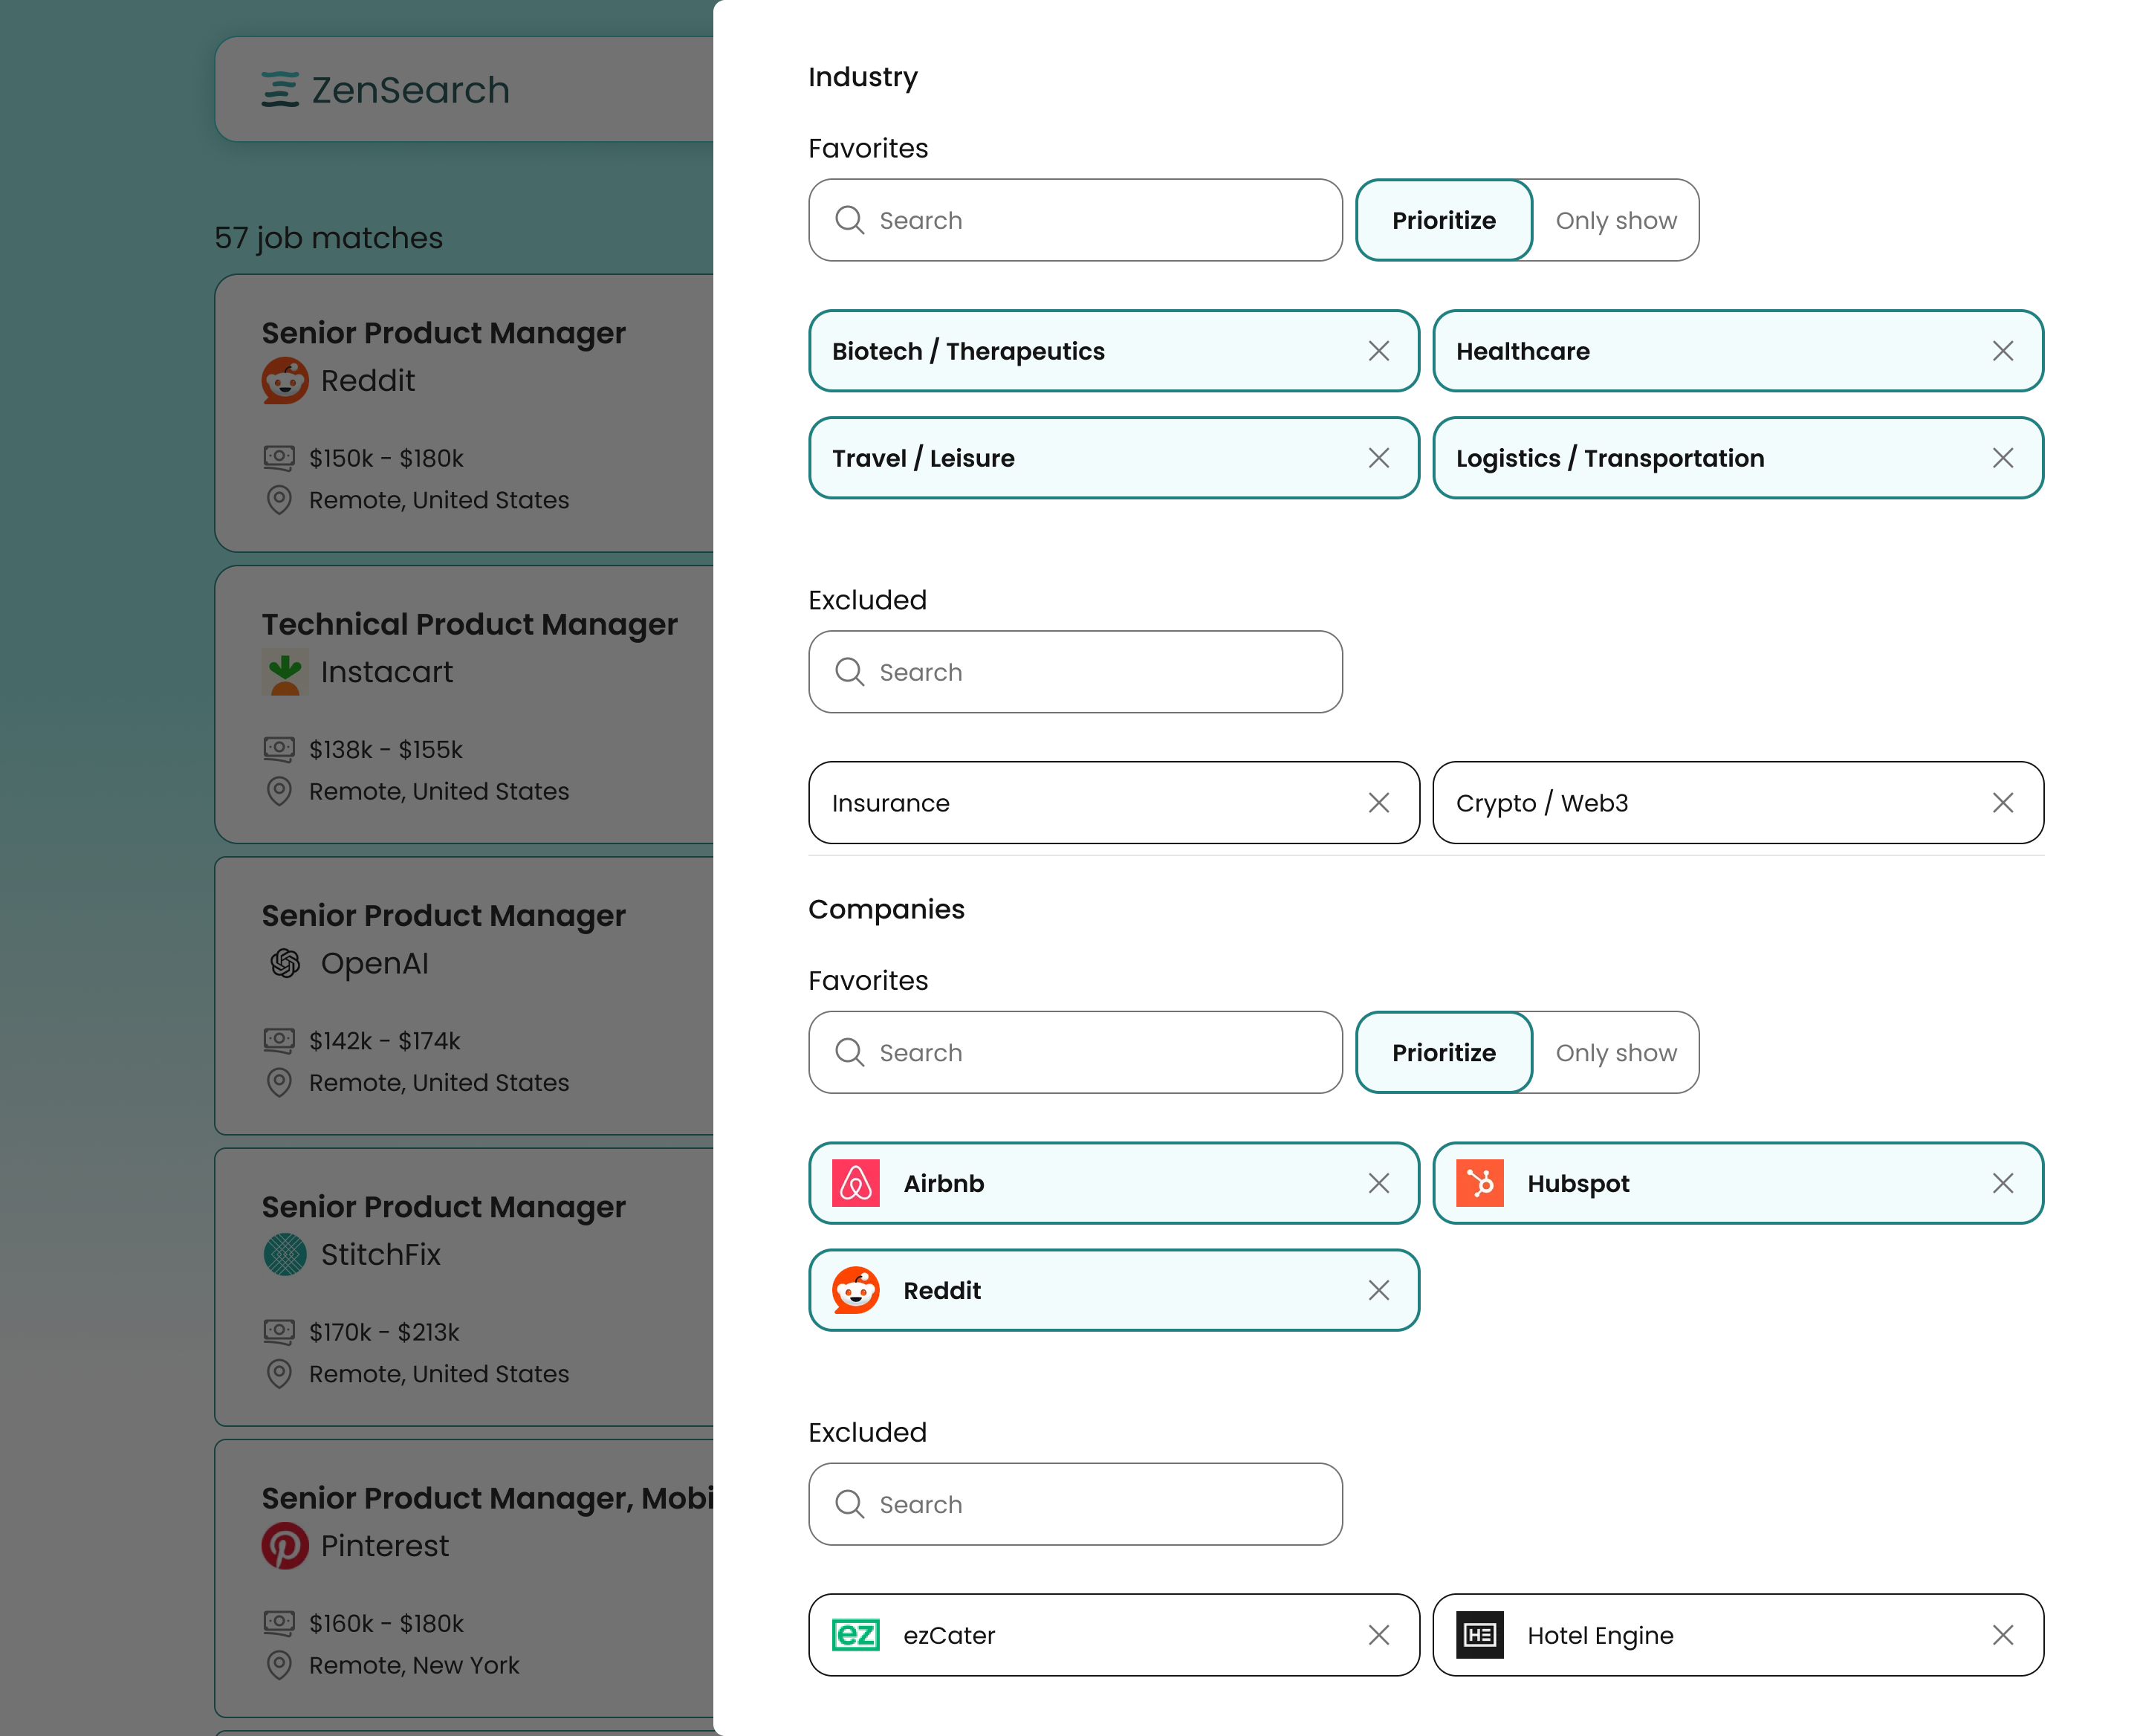Click the Biotech / Therapeutics chip label
The width and height of the screenshot is (2140, 1736).
(x=968, y=351)
